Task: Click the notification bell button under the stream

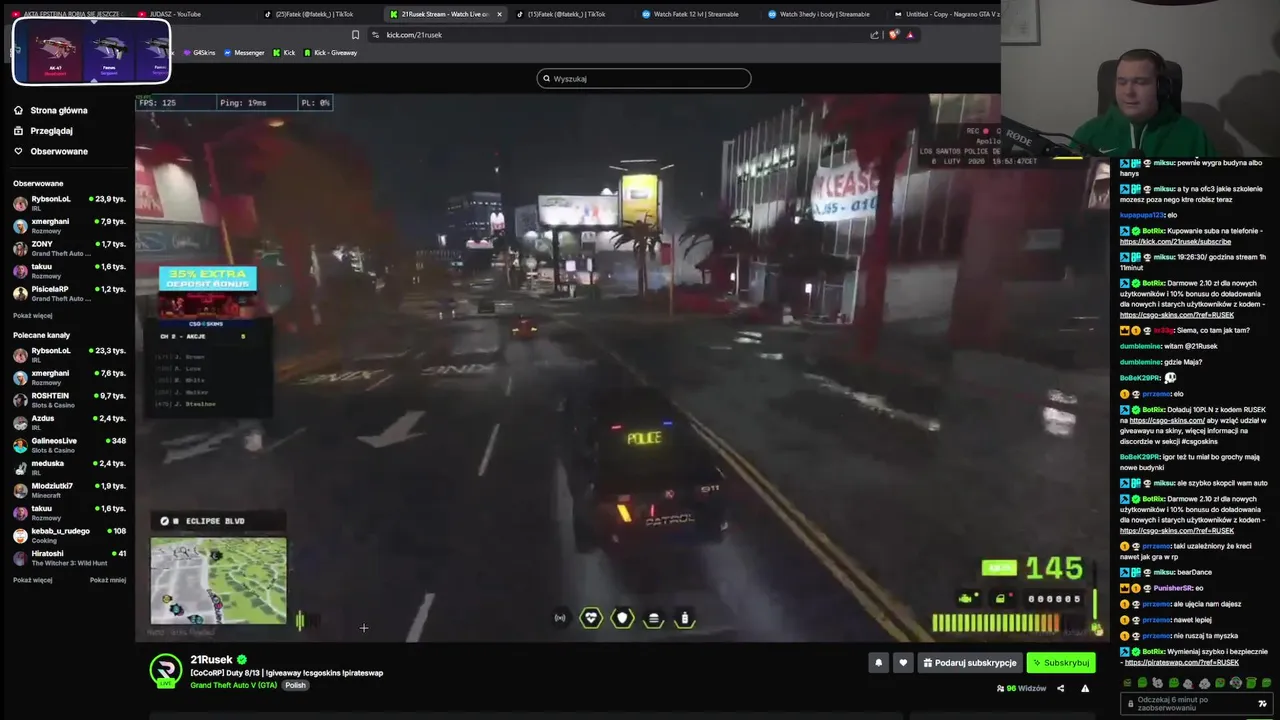Action: point(878,662)
